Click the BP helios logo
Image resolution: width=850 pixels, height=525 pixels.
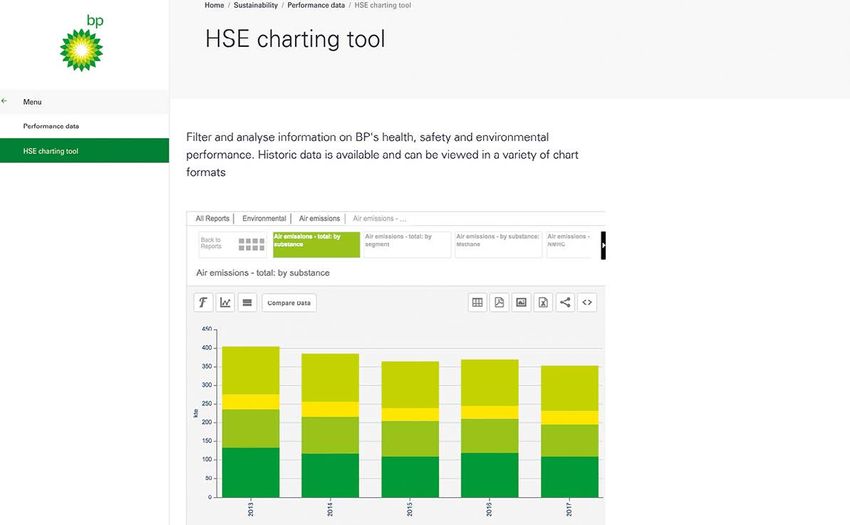point(82,47)
